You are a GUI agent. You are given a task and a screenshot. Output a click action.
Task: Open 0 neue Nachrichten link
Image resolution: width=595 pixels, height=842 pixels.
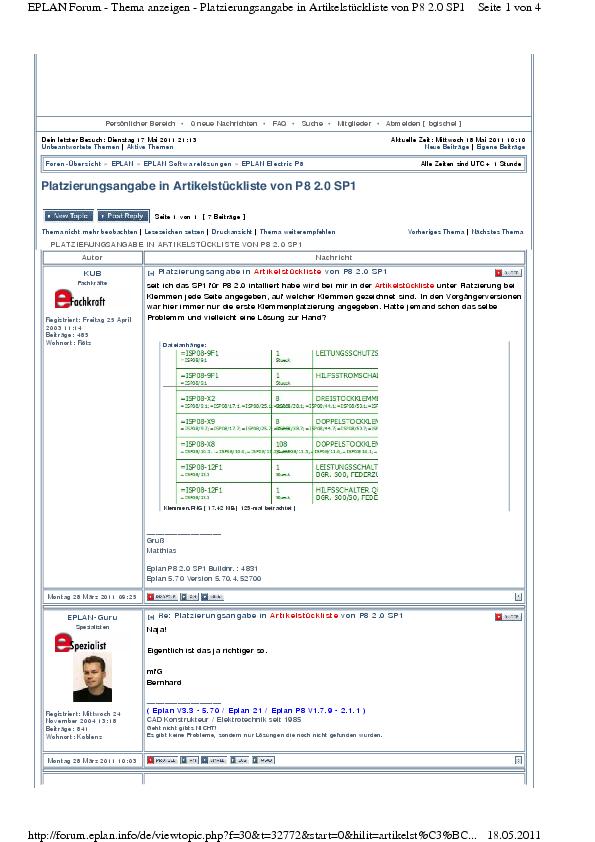click(x=223, y=124)
